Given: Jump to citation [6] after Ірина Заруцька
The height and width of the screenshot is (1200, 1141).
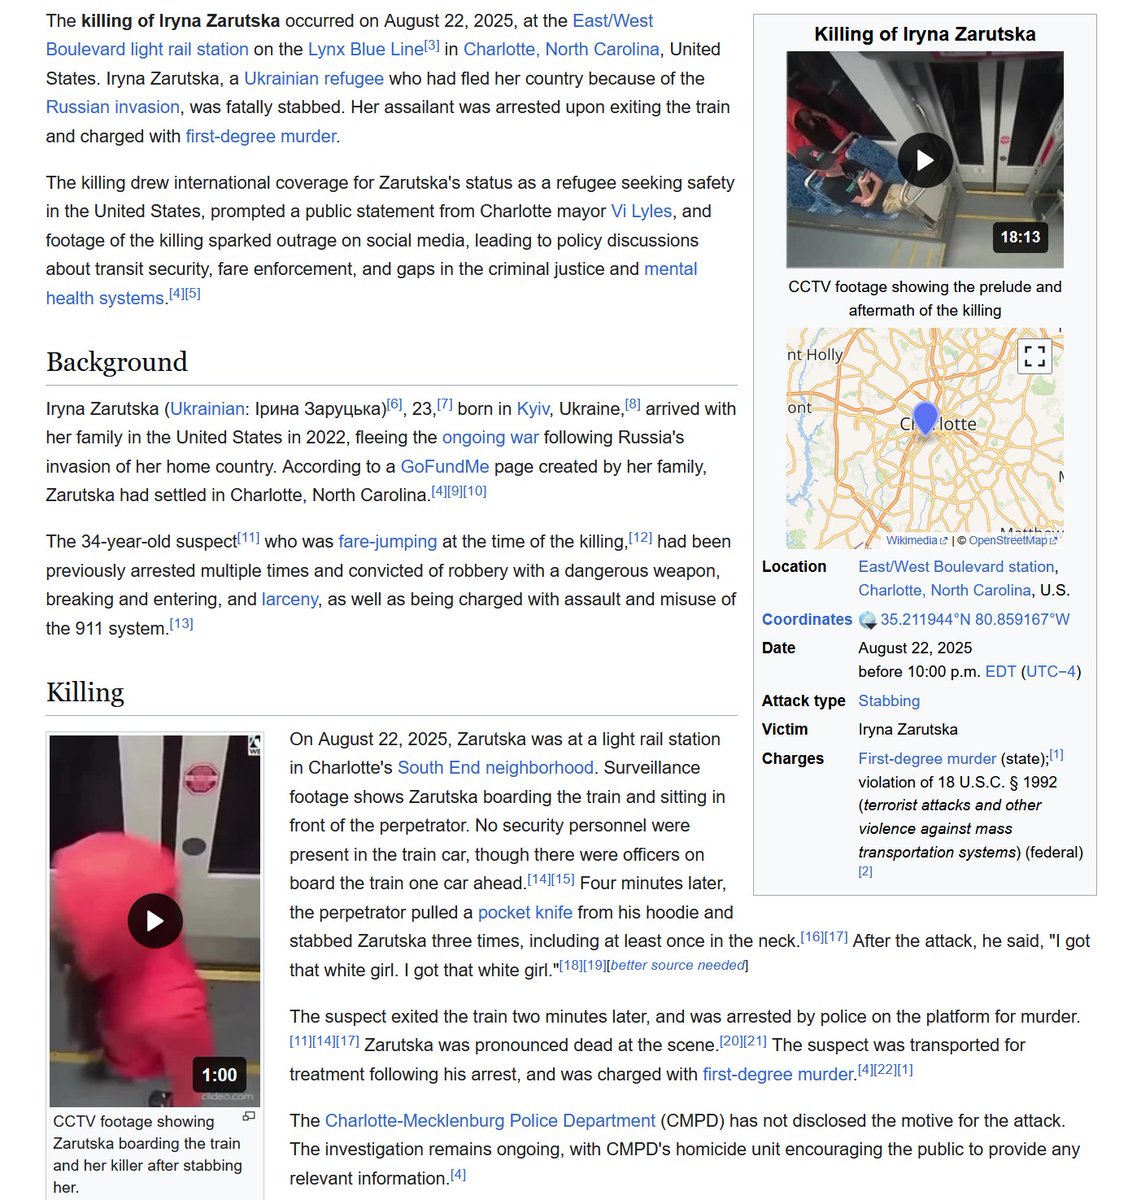Looking at the screenshot, I should coord(395,404).
